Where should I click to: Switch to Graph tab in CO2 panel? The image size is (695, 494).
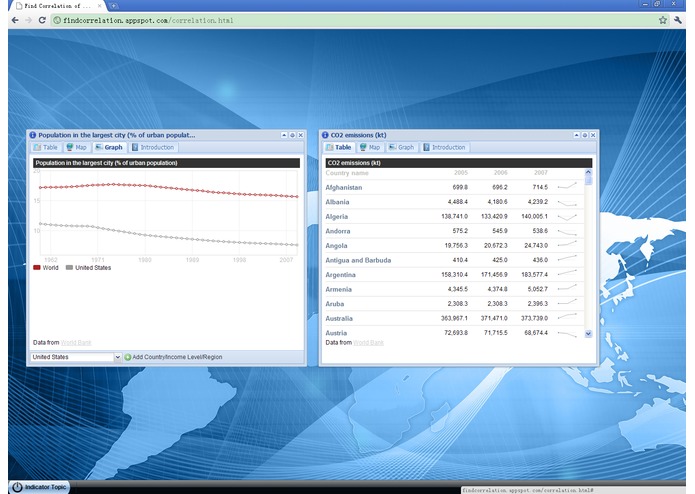coord(401,148)
